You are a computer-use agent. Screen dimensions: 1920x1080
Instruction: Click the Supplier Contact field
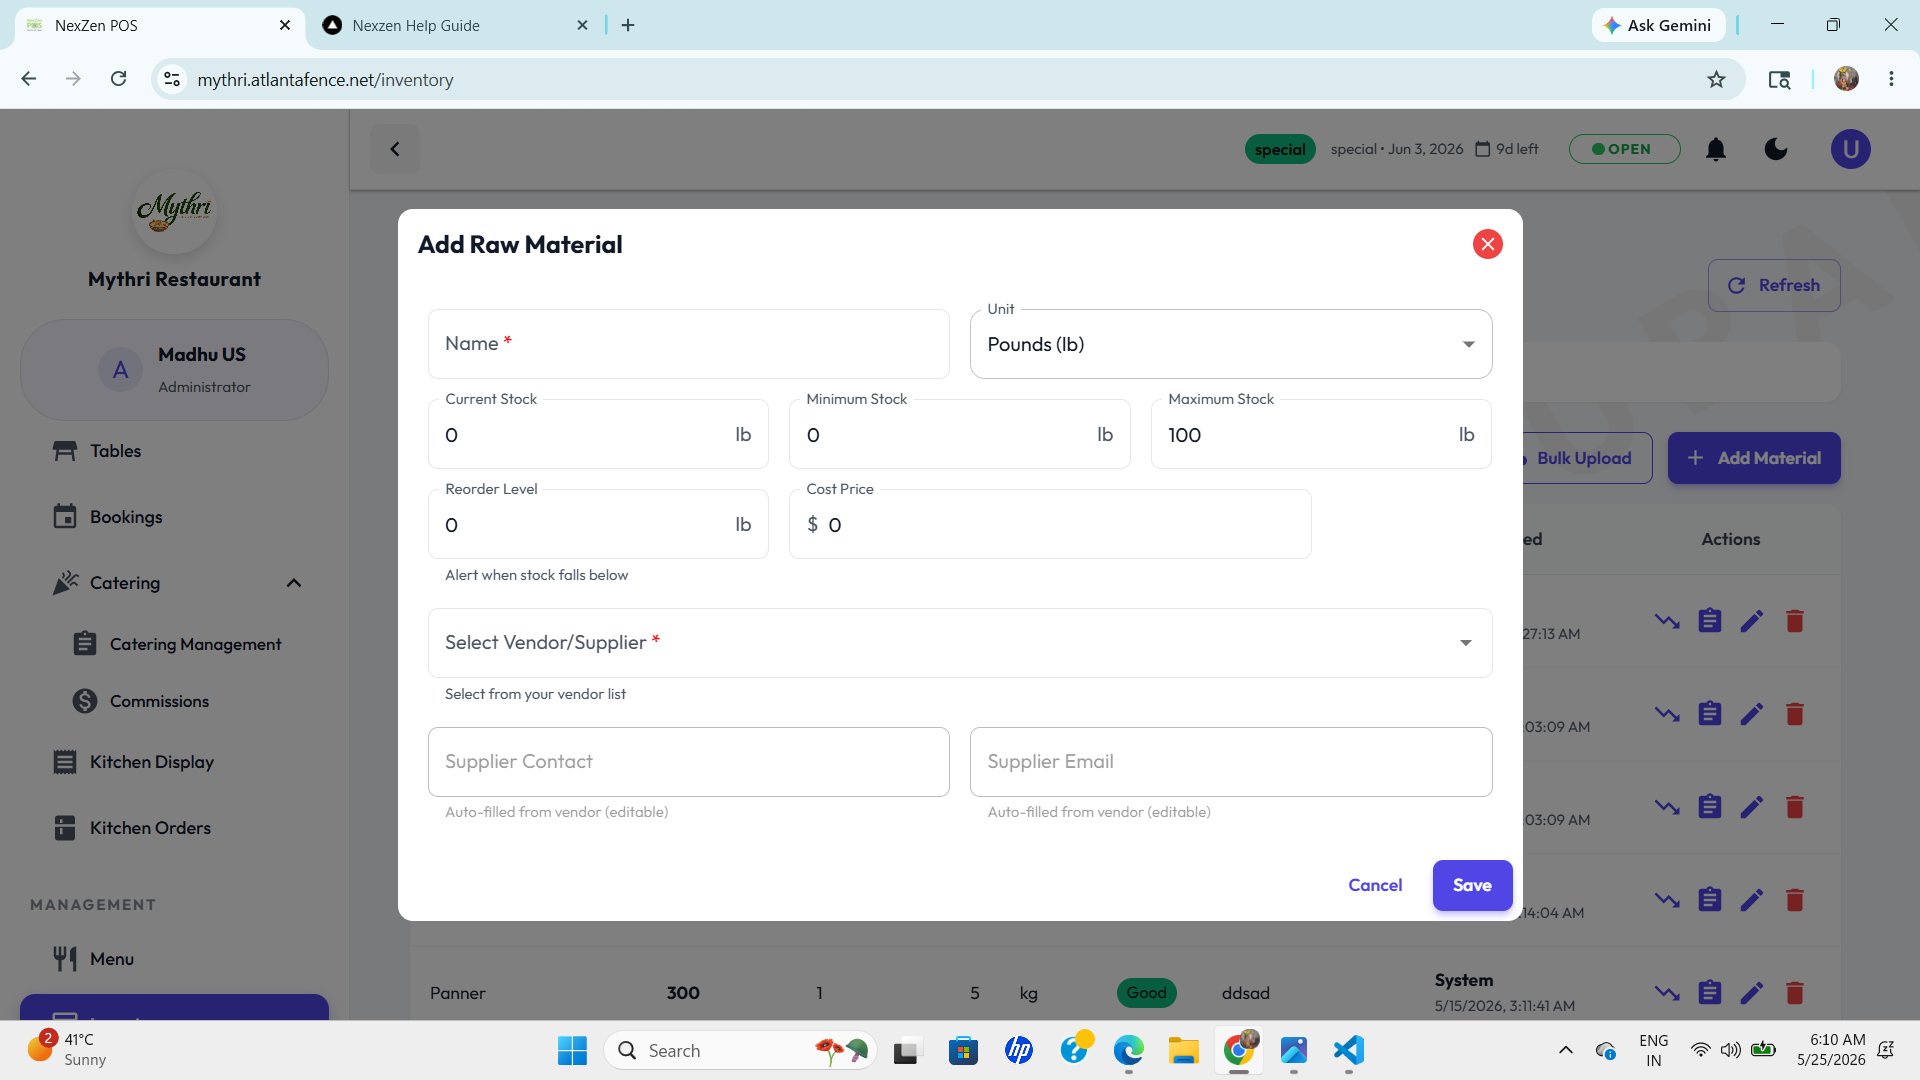[688, 762]
